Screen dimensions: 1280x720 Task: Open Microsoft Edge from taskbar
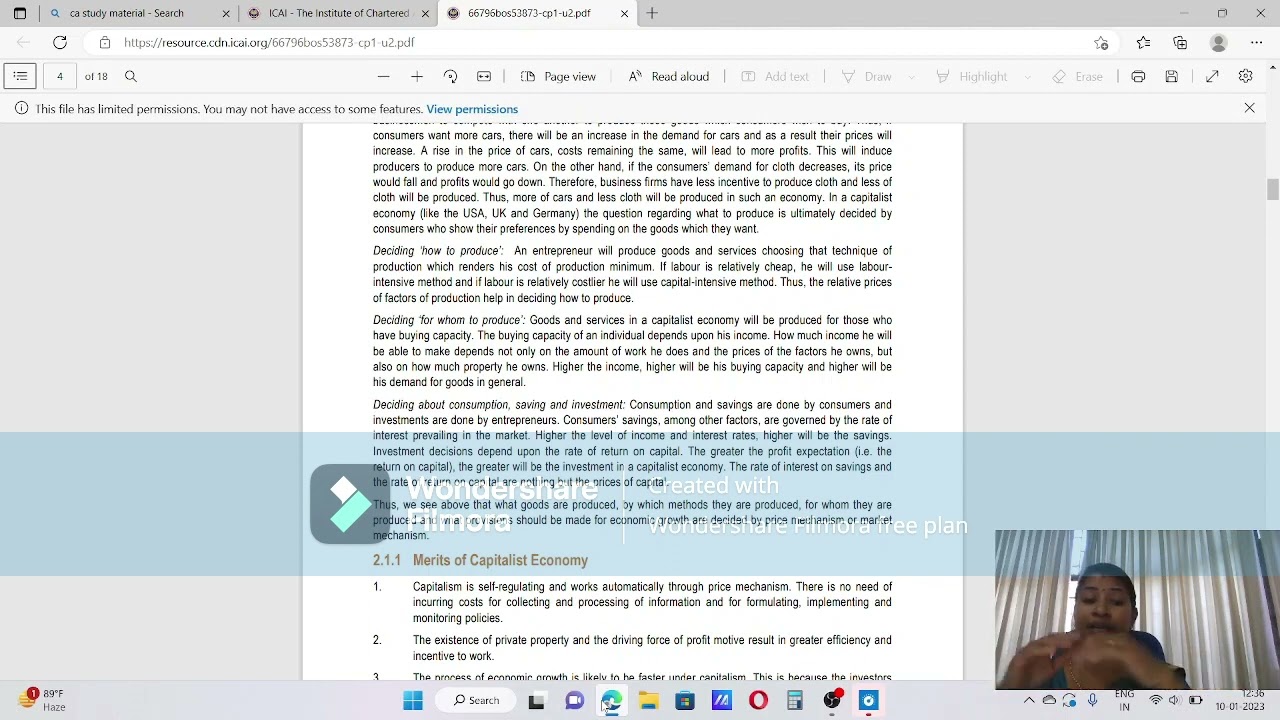[611, 700]
